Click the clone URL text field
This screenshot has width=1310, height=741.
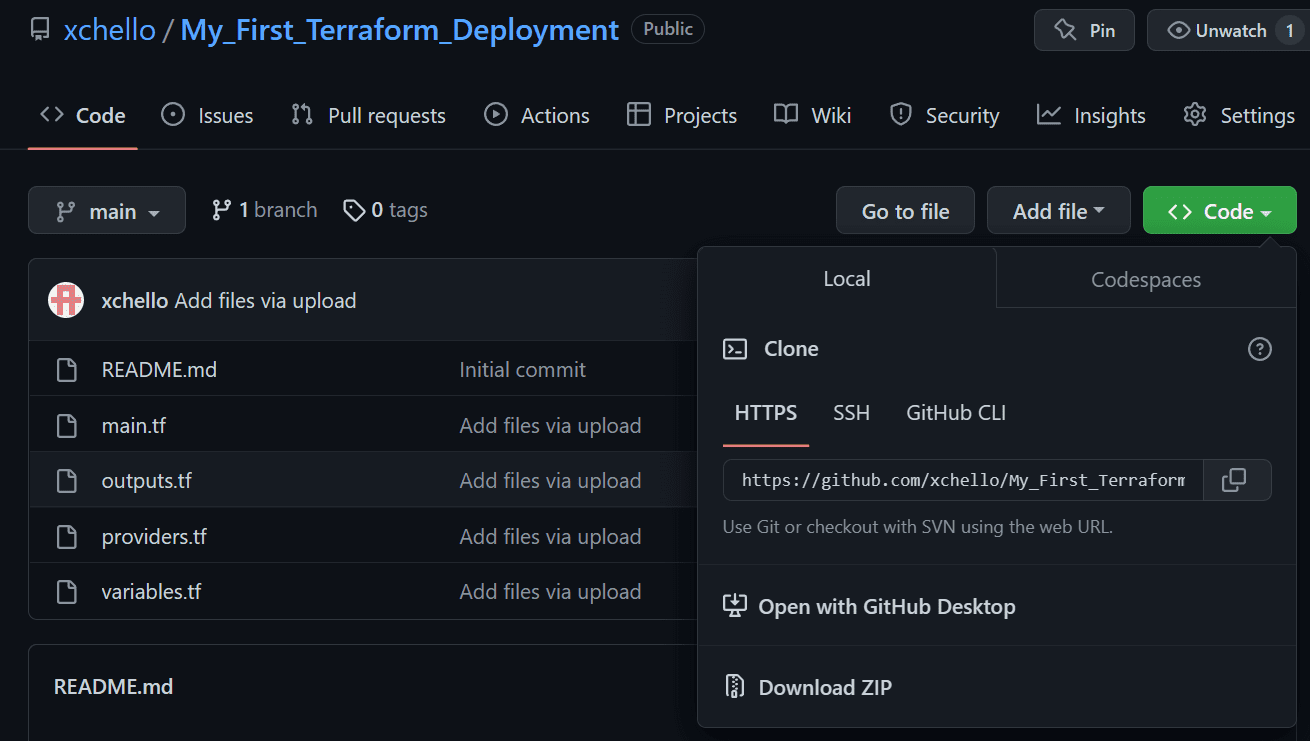[963, 480]
